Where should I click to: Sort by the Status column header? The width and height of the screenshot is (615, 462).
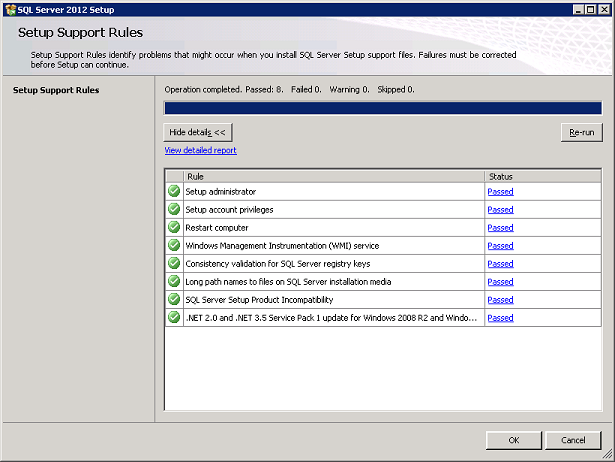coord(543,176)
